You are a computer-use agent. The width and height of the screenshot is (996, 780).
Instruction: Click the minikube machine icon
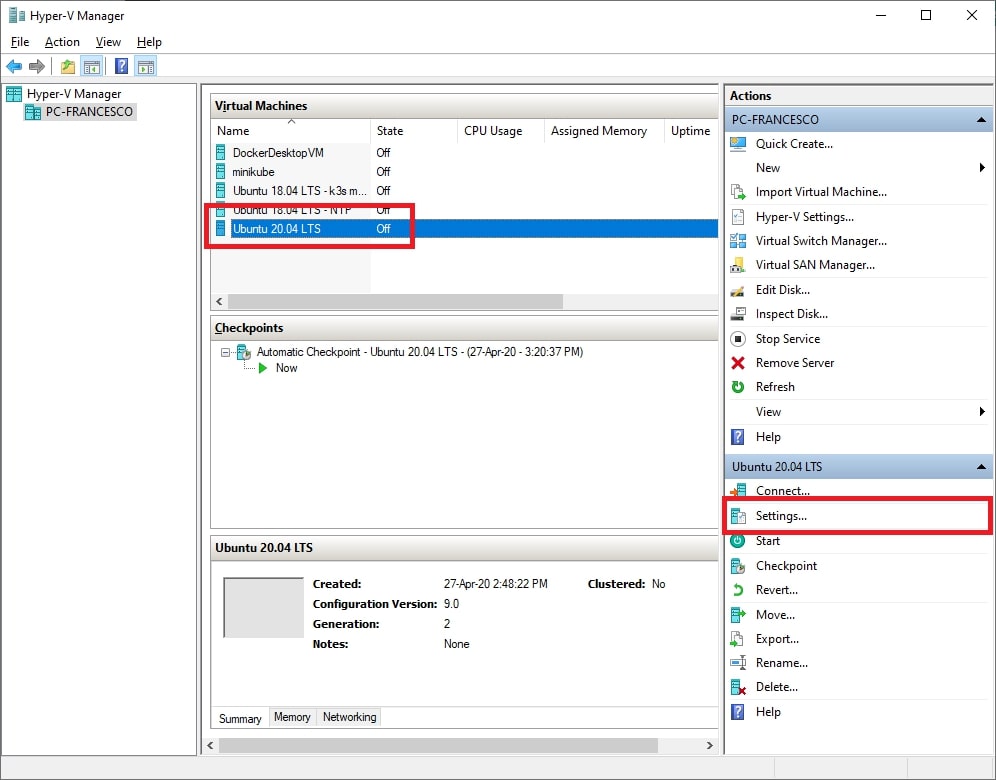tap(220, 171)
